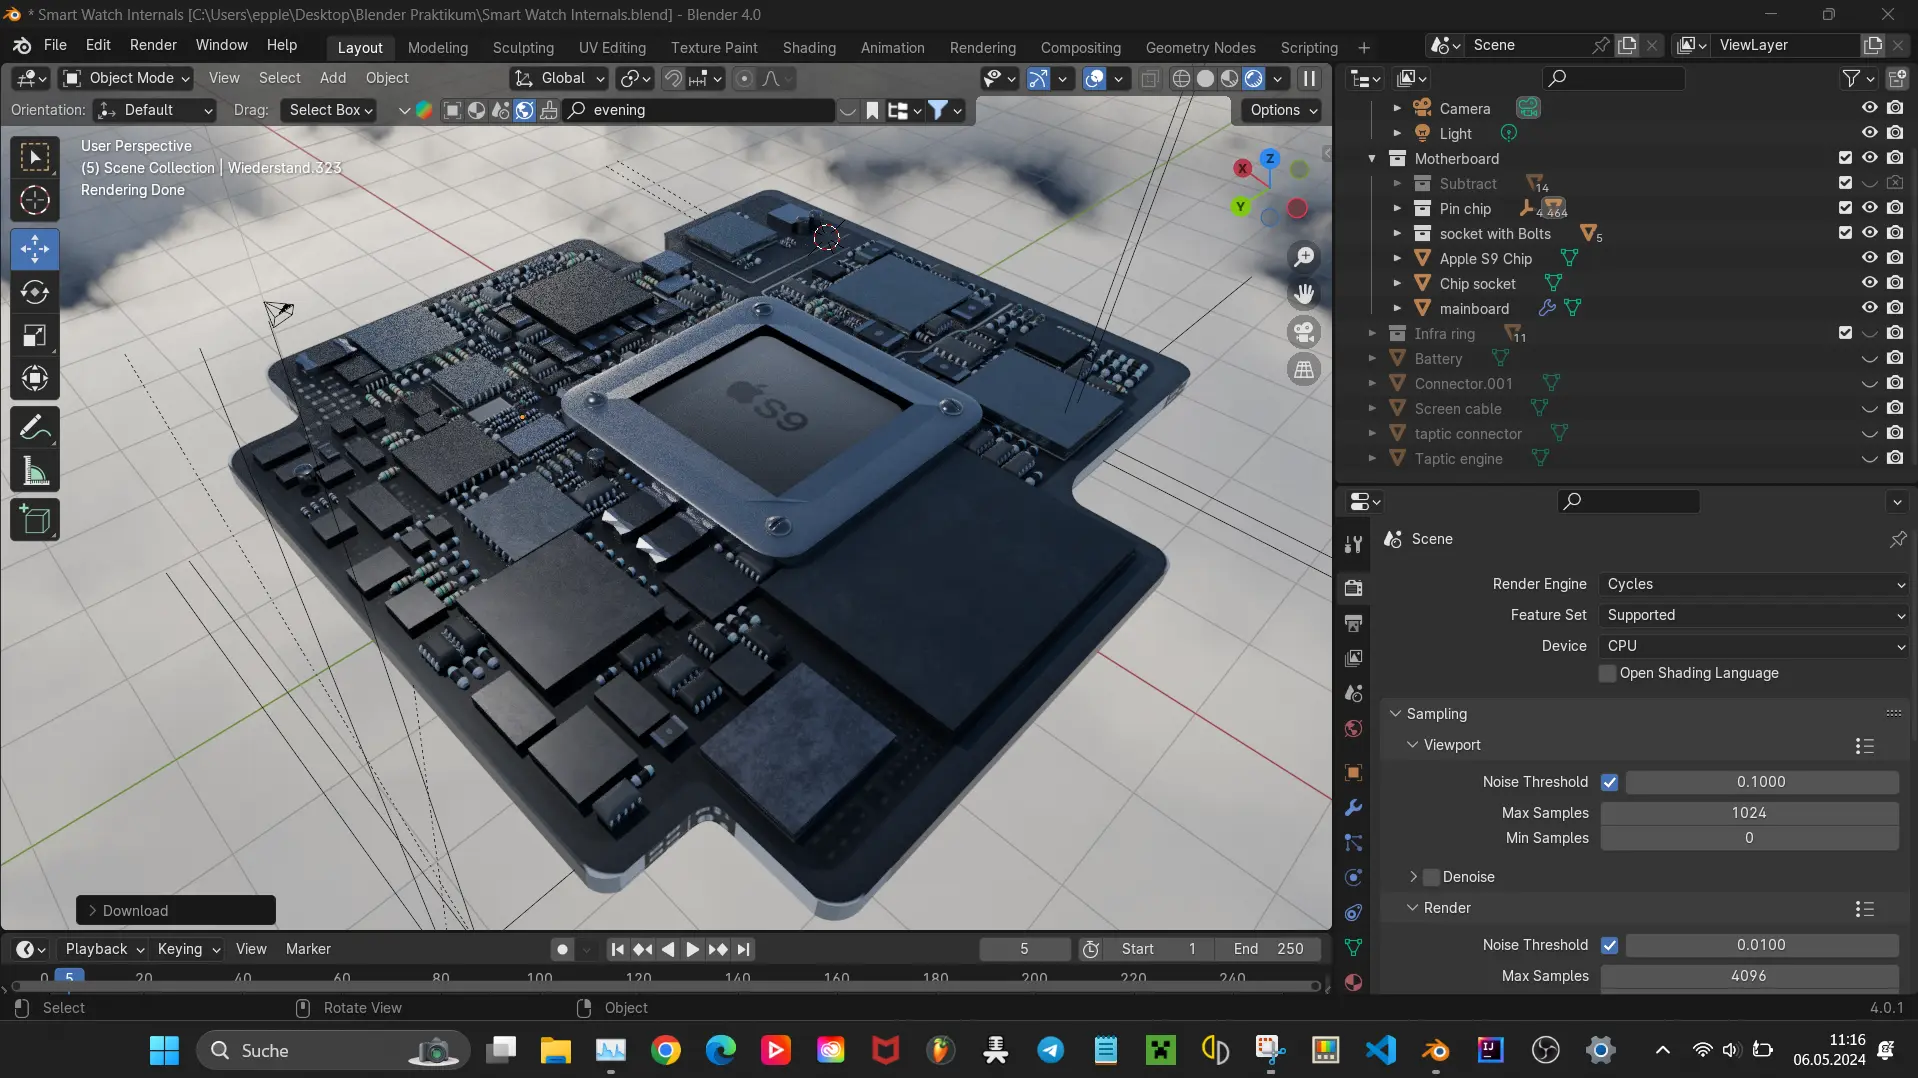Image resolution: width=1918 pixels, height=1078 pixels.
Task: Click the asset search field containing evening
Action: pos(698,110)
